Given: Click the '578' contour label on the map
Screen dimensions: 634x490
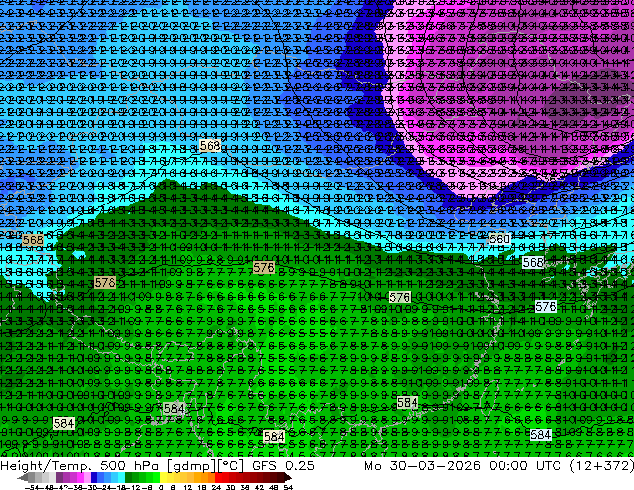Looking at the screenshot, I should click(105, 282).
